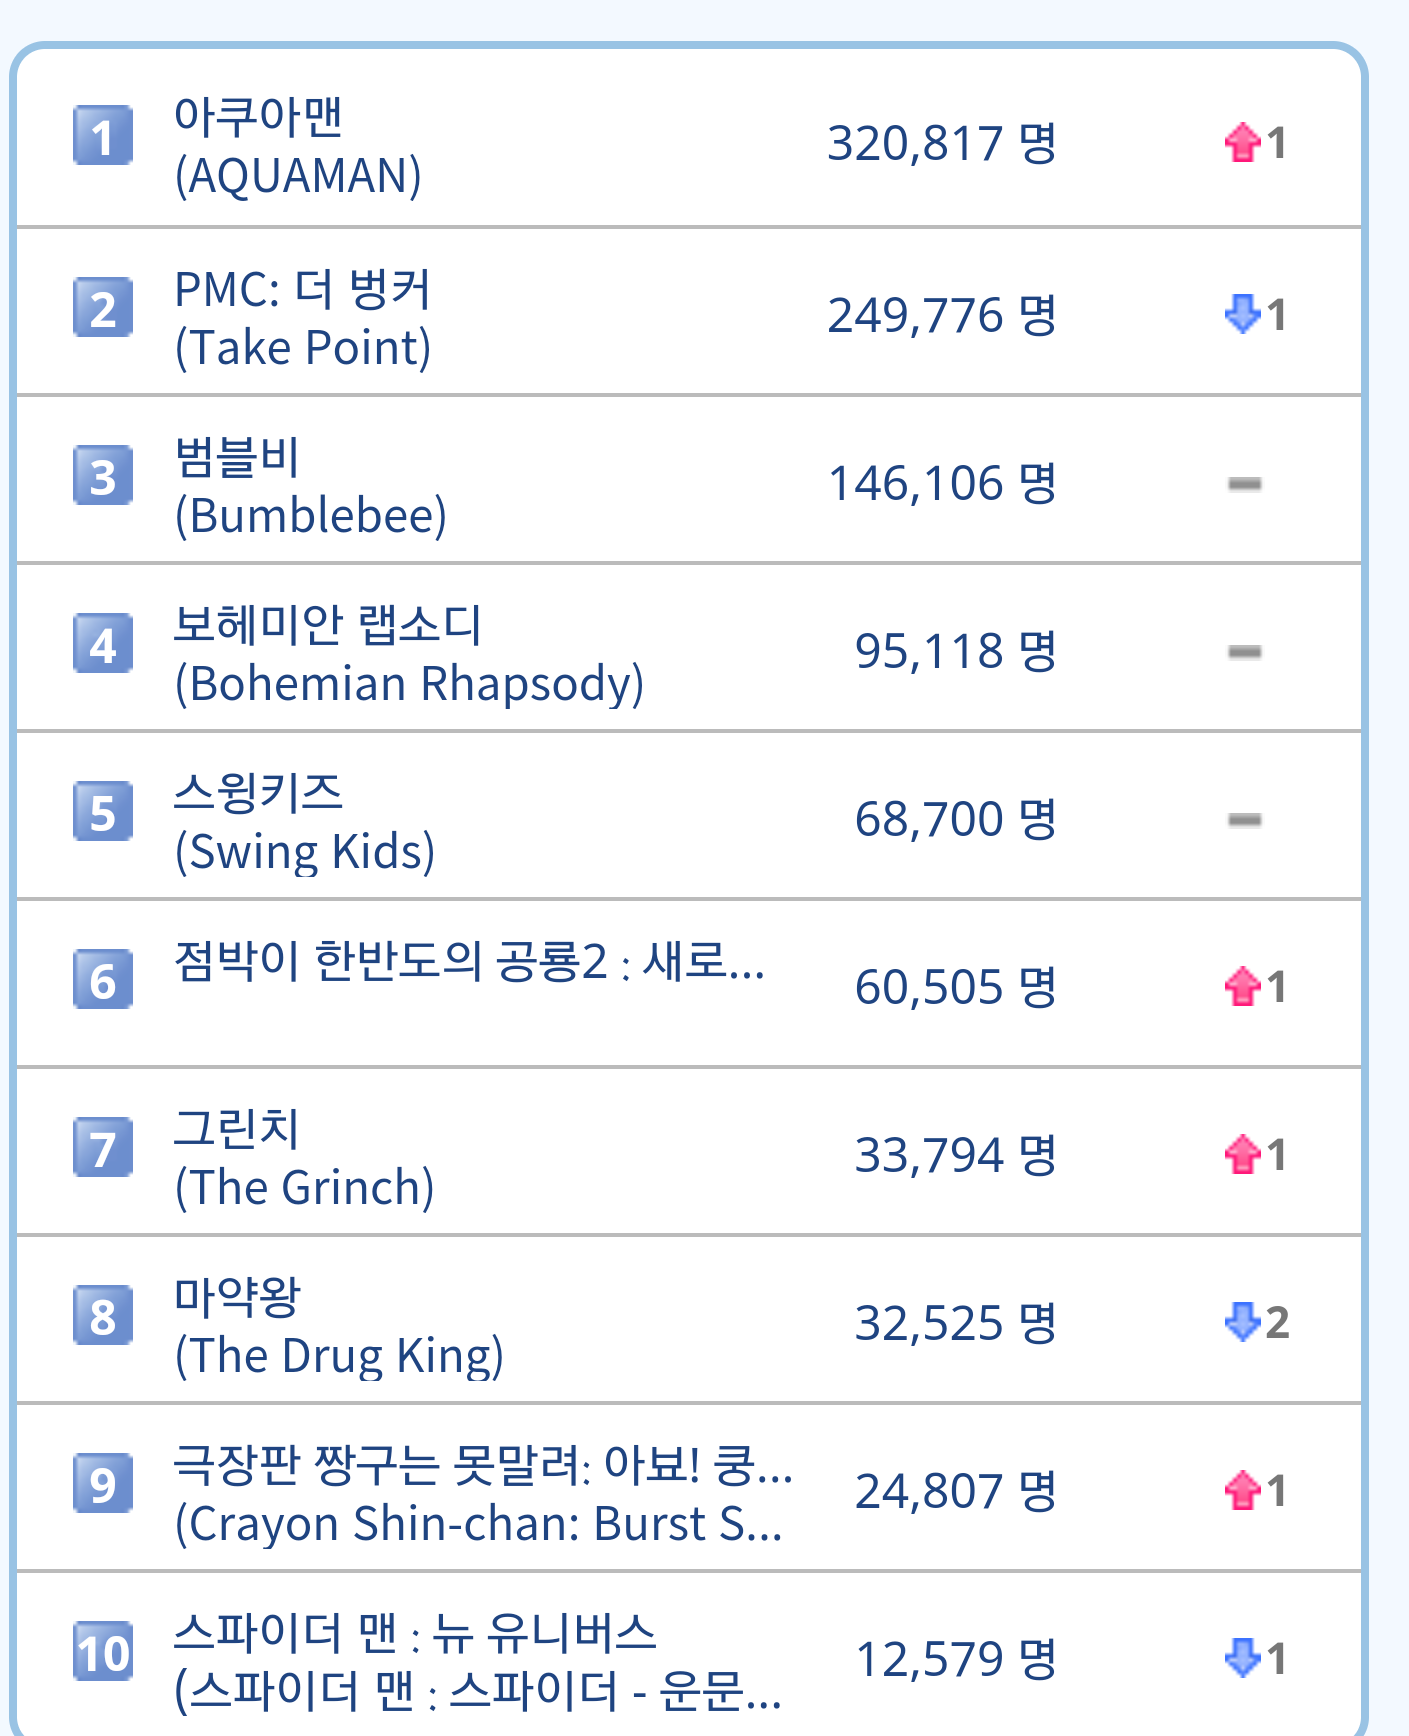Screen dimensions: 1409x1736
Task: Open the 마약왕 (The Drug King) entry
Action: [338, 1326]
